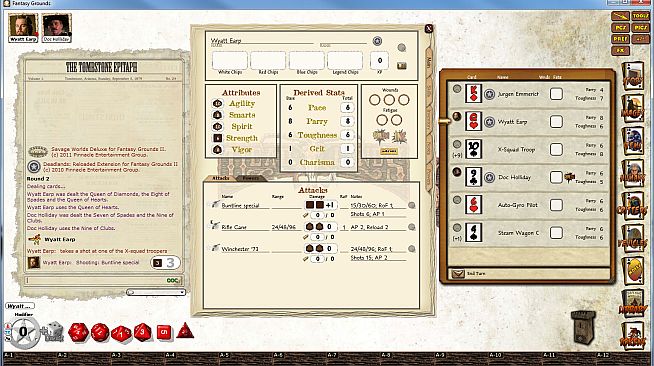Toggle Wyatt Earp wounds checkbox in tracker
Screen dimensions: 654x366
coord(556,122)
